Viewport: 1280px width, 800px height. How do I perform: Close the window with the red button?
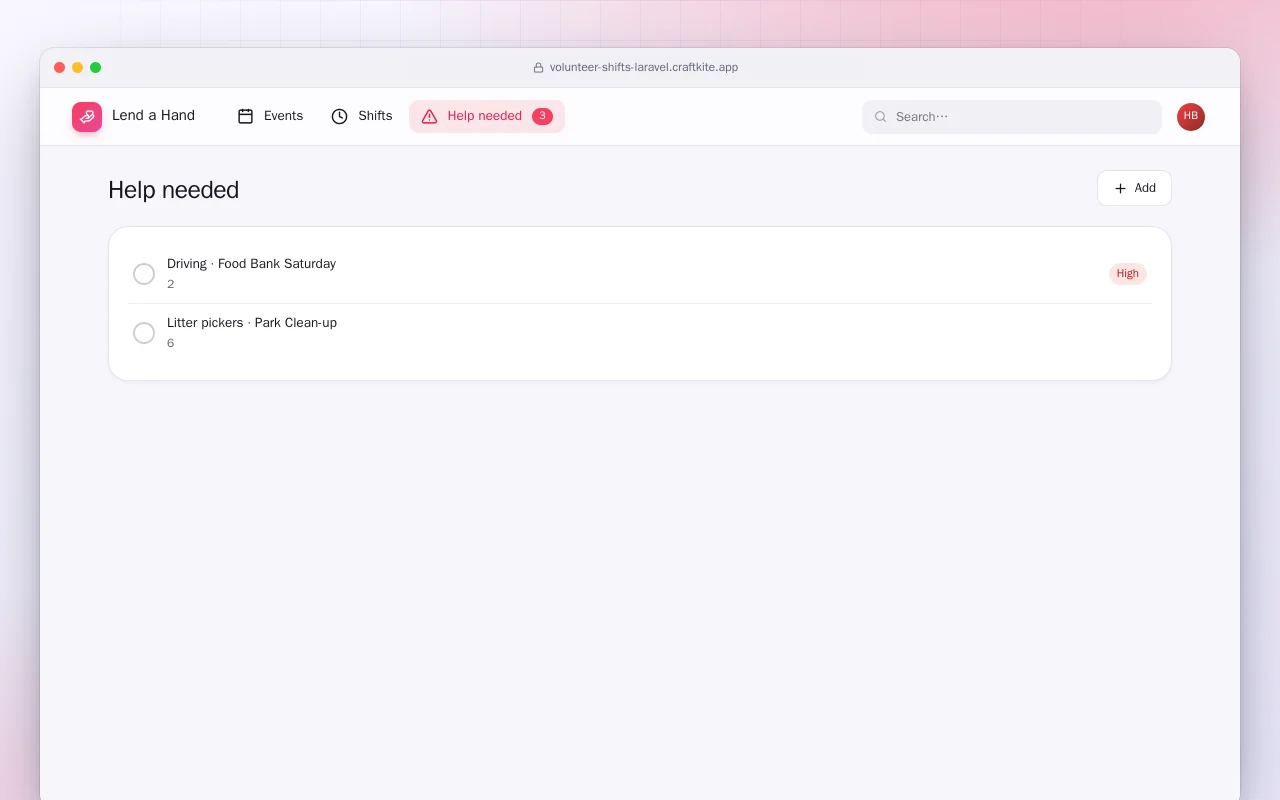click(x=60, y=68)
